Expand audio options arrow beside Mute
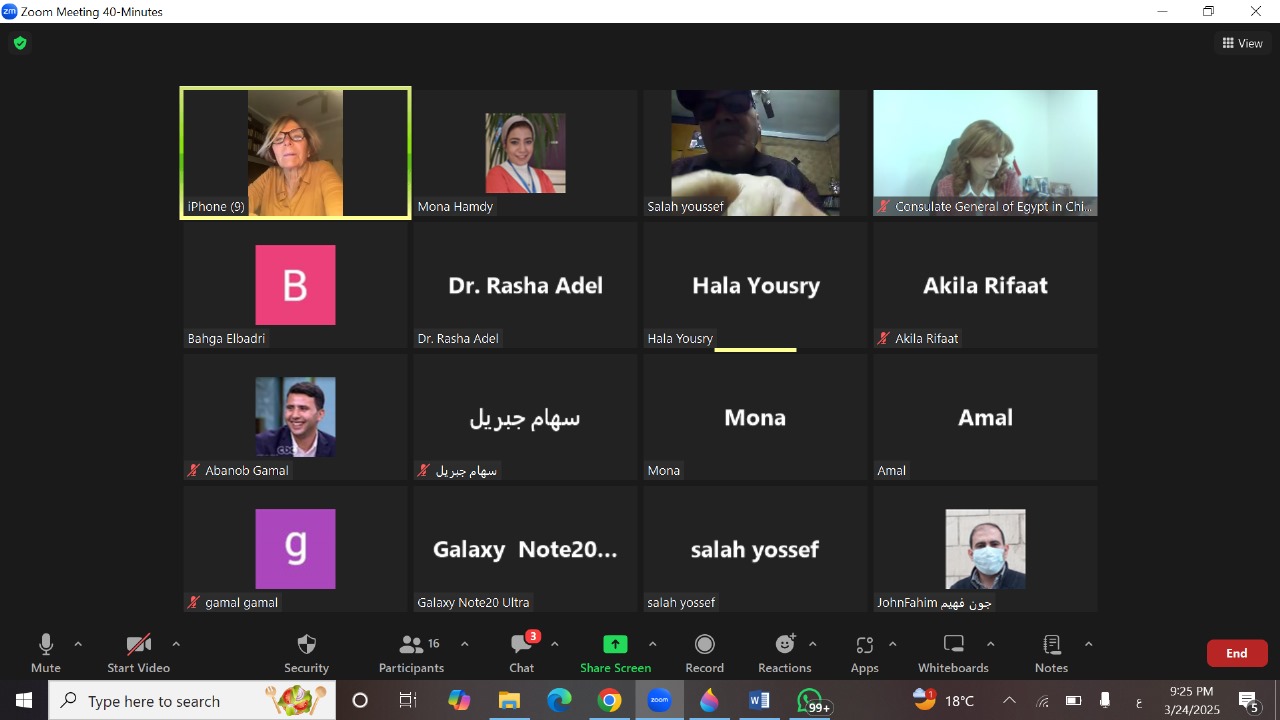The image size is (1280, 720). coord(78,644)
